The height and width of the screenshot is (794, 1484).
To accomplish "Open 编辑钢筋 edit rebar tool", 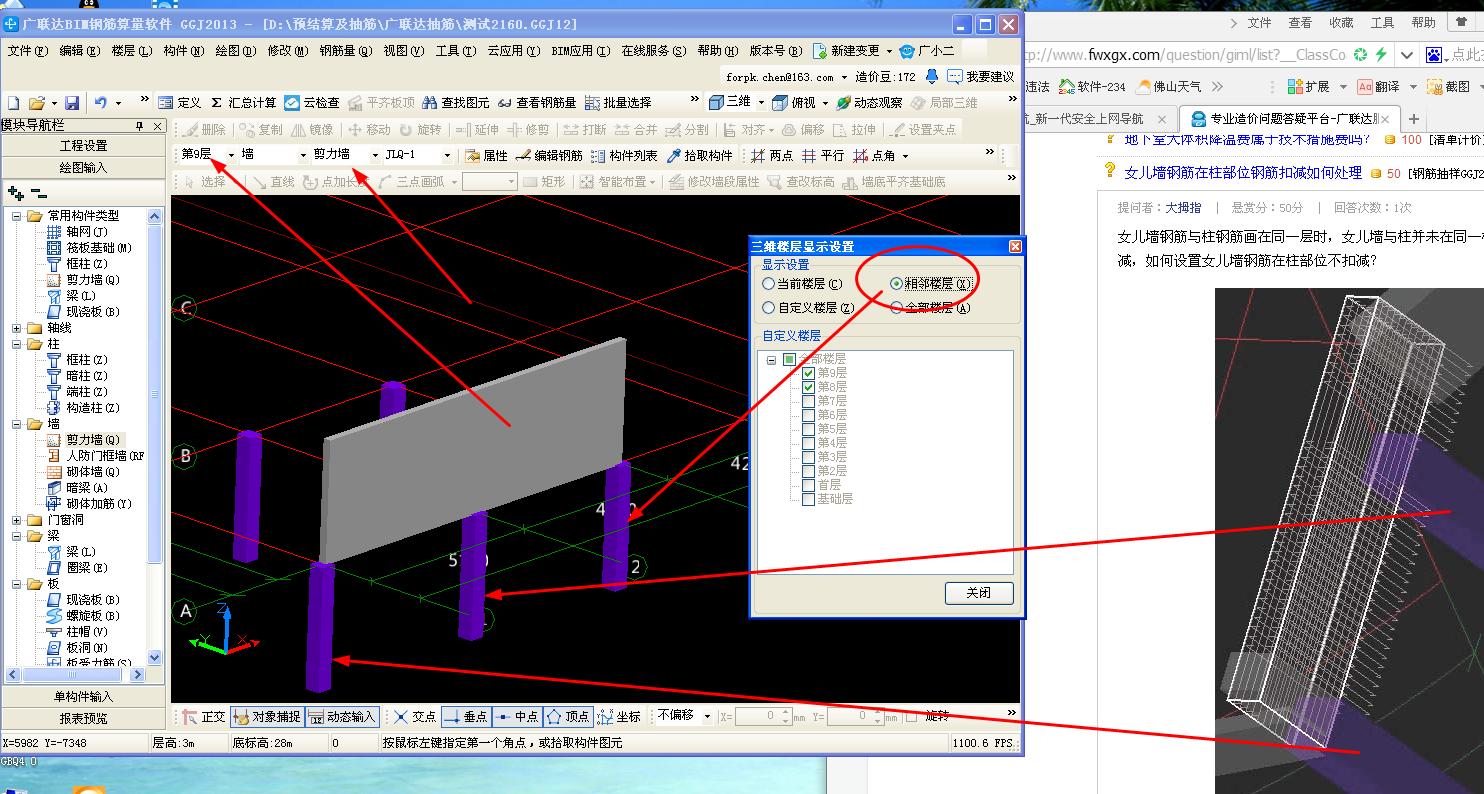I will click(549, 155).
